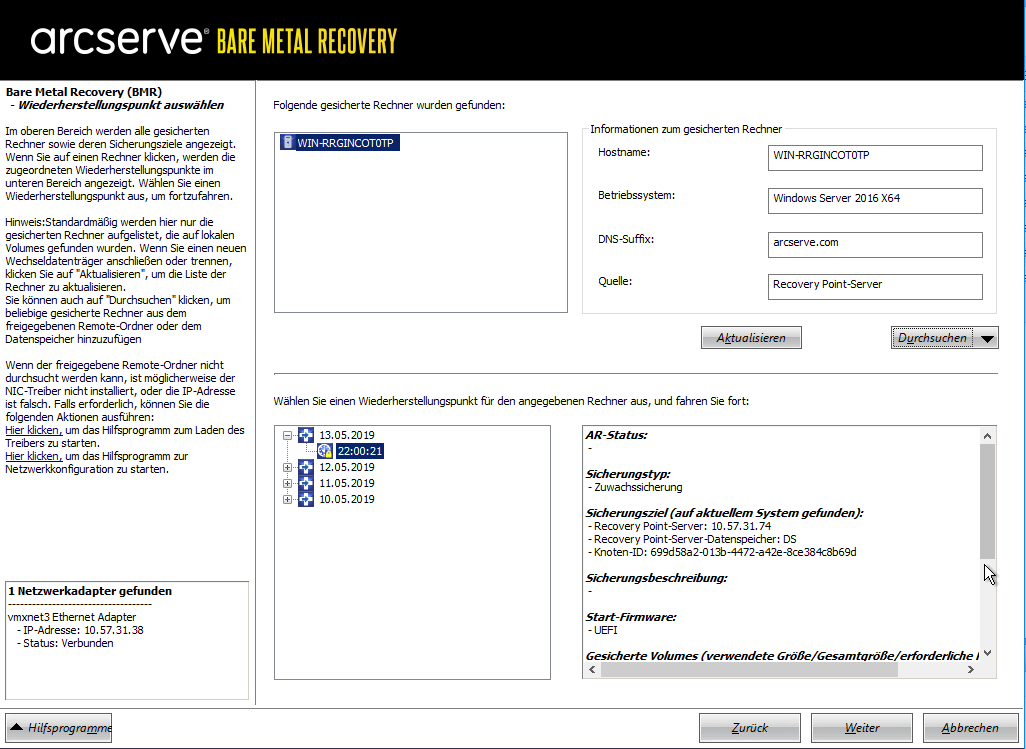Screen dimensions: 1026x749
Task: Collapse the 13.05.2019 tree node
Action: pos(287,435)
